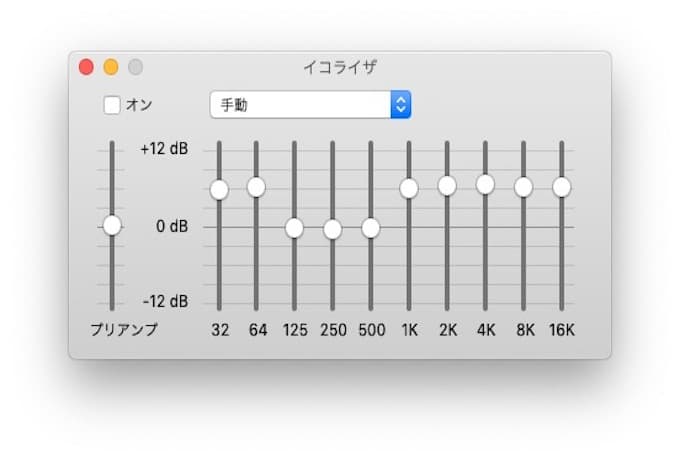This screenshot has width=680, height=460.
Task: Click the 500 frequency label
Action: click(x=372, y=330)
